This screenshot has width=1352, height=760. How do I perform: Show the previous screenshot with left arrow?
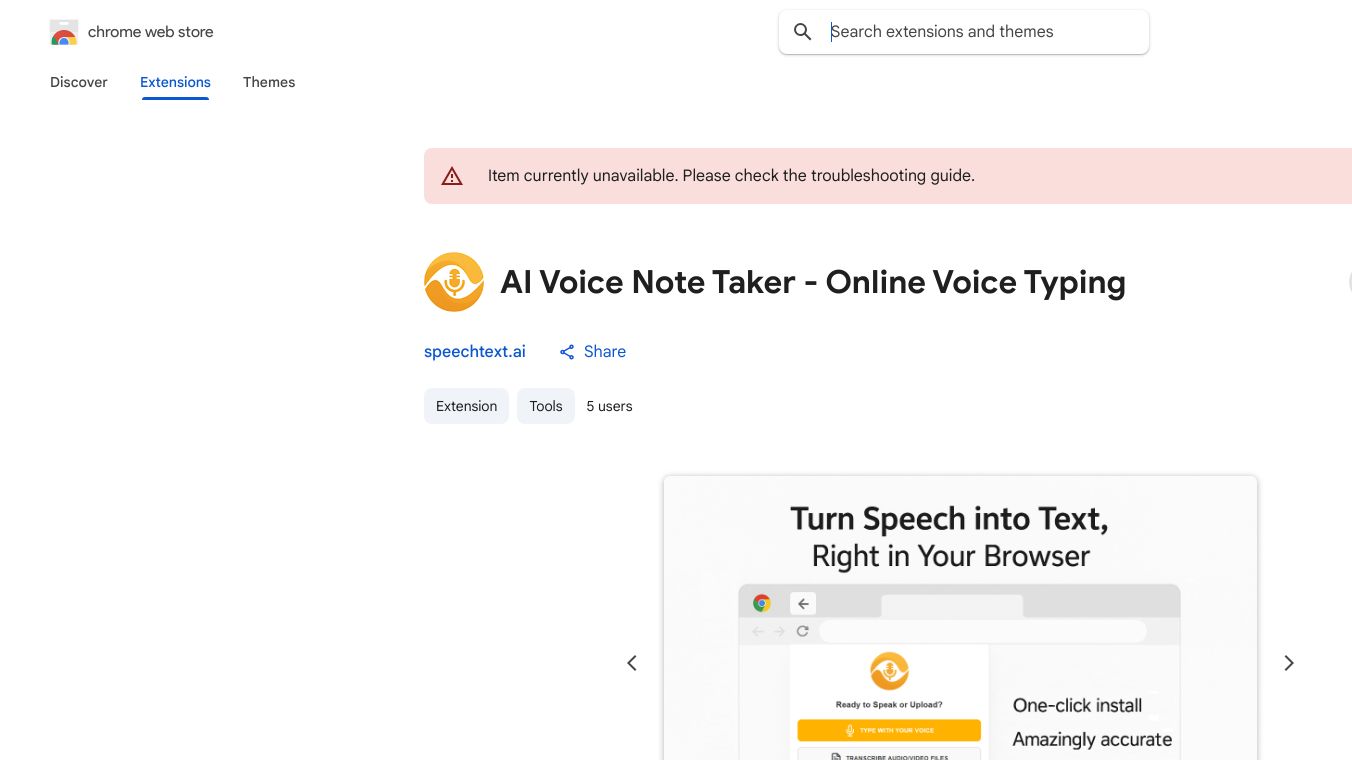click(632, 663)
